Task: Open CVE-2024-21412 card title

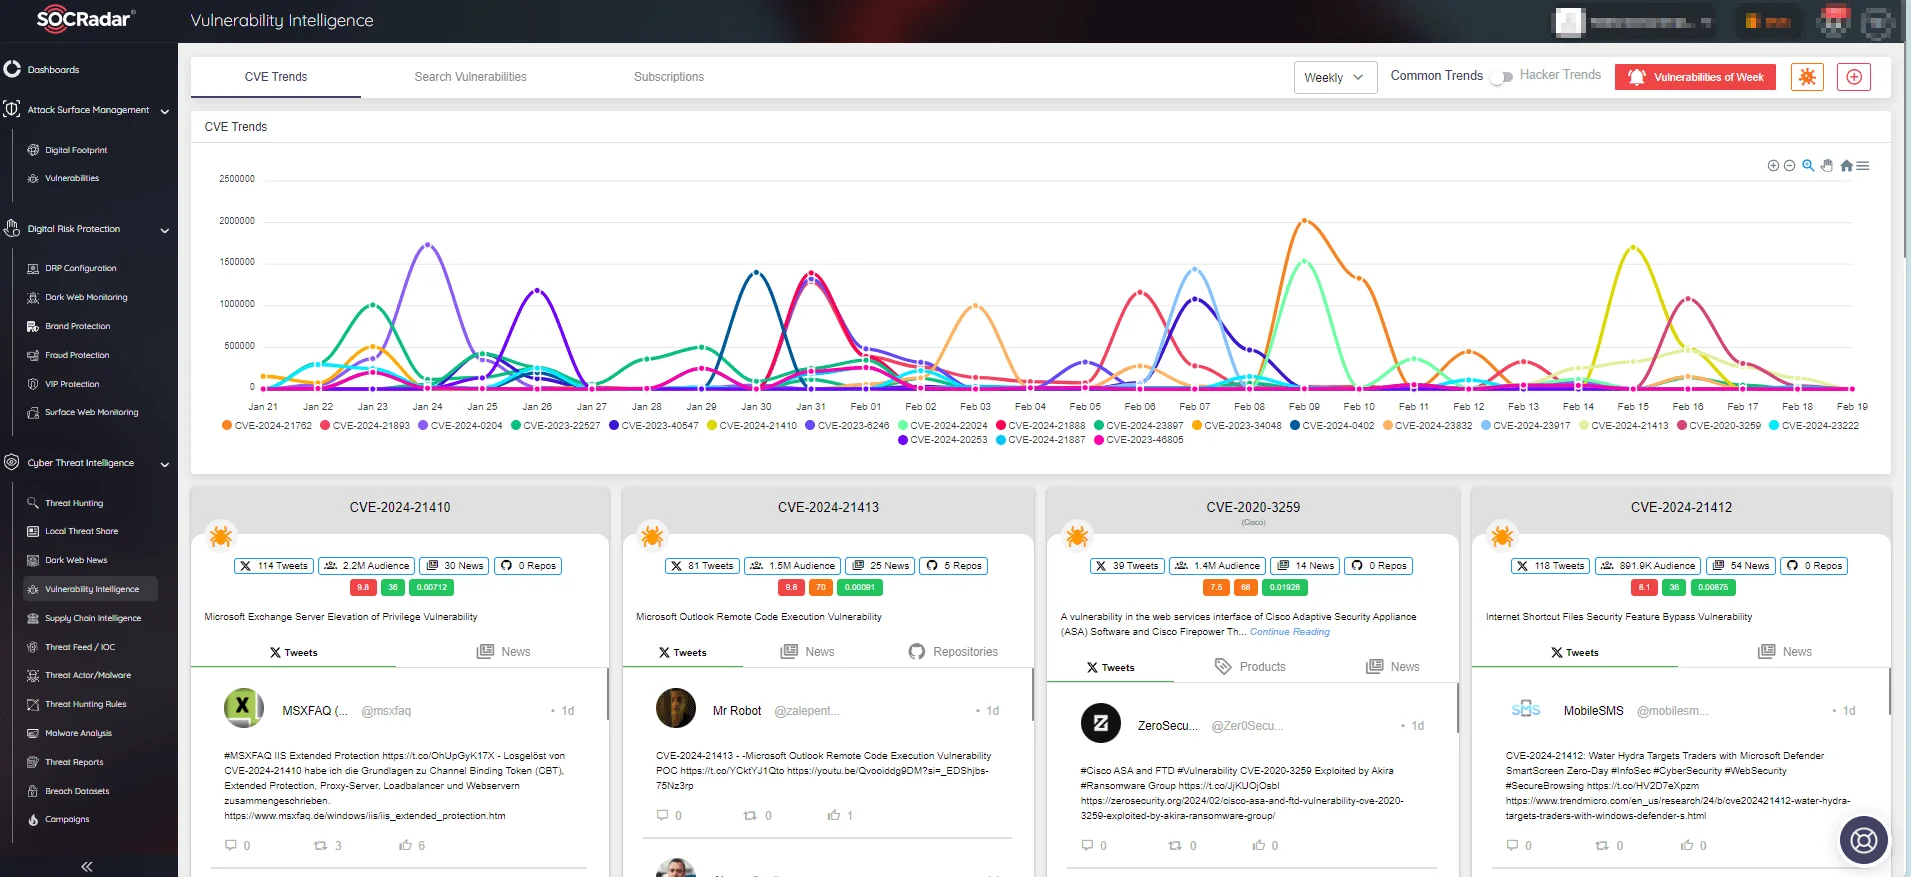Action: tap(1681, 507)
